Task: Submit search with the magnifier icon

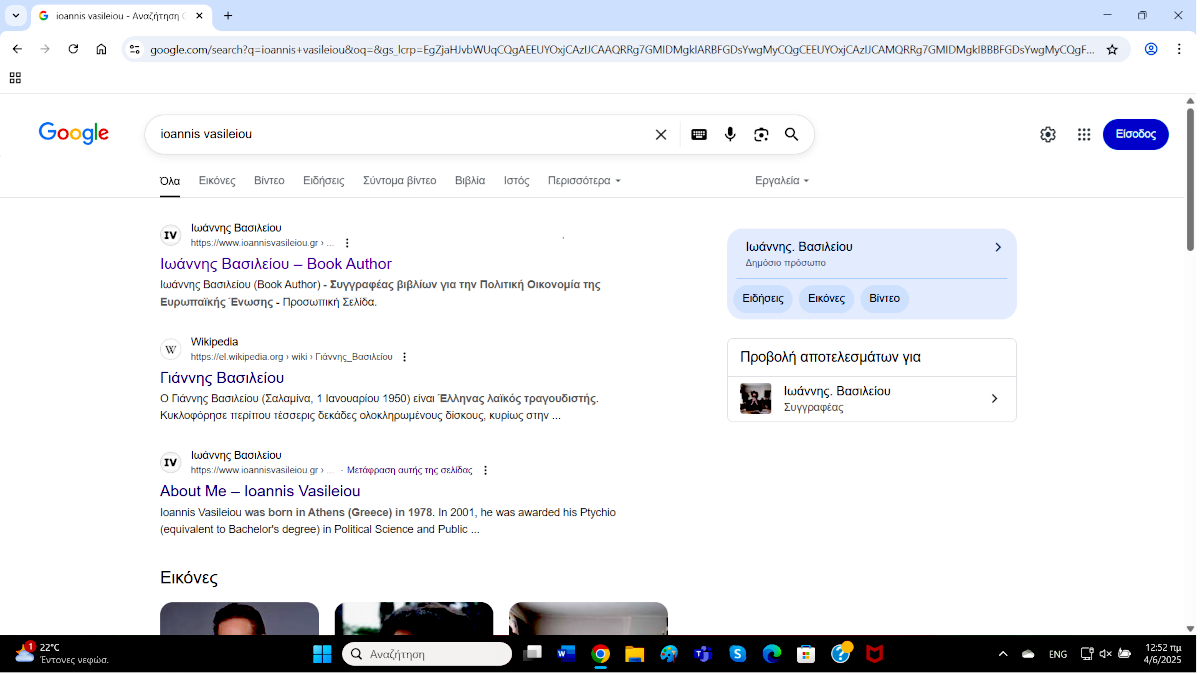Action: pyautogui.click(x=791, y=134)
